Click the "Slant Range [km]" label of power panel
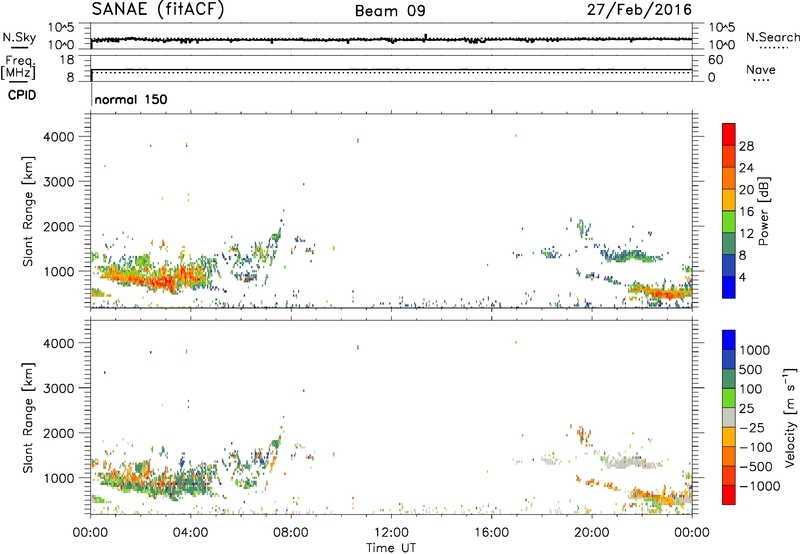This screenshot has height=554, width=800. (28, 211)
